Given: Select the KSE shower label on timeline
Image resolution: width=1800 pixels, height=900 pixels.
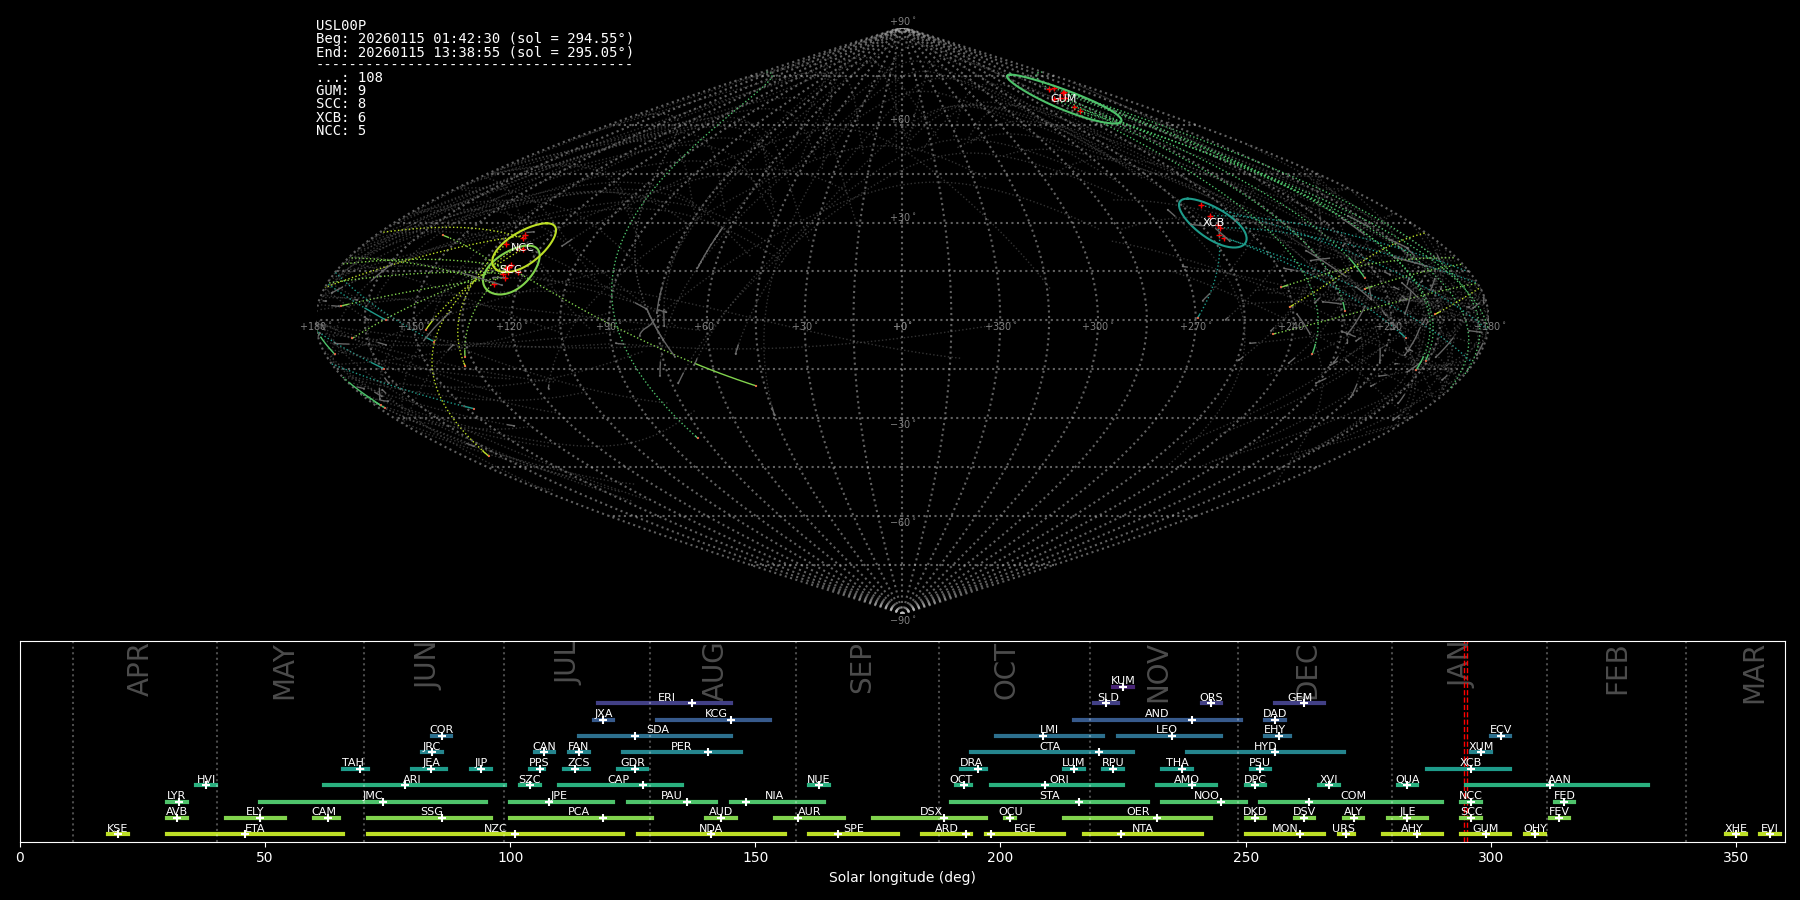Looking at the screenshot, I should tap(117, 829).
